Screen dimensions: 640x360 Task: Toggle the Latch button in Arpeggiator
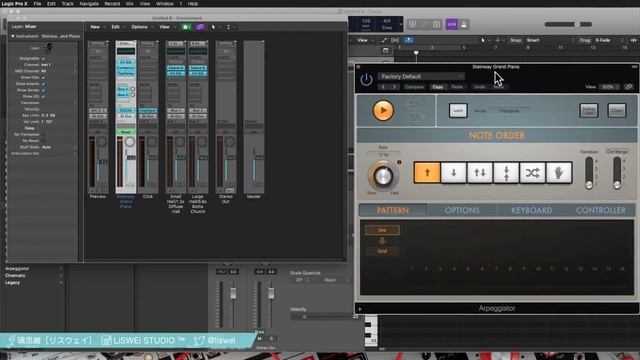[458, 110]
